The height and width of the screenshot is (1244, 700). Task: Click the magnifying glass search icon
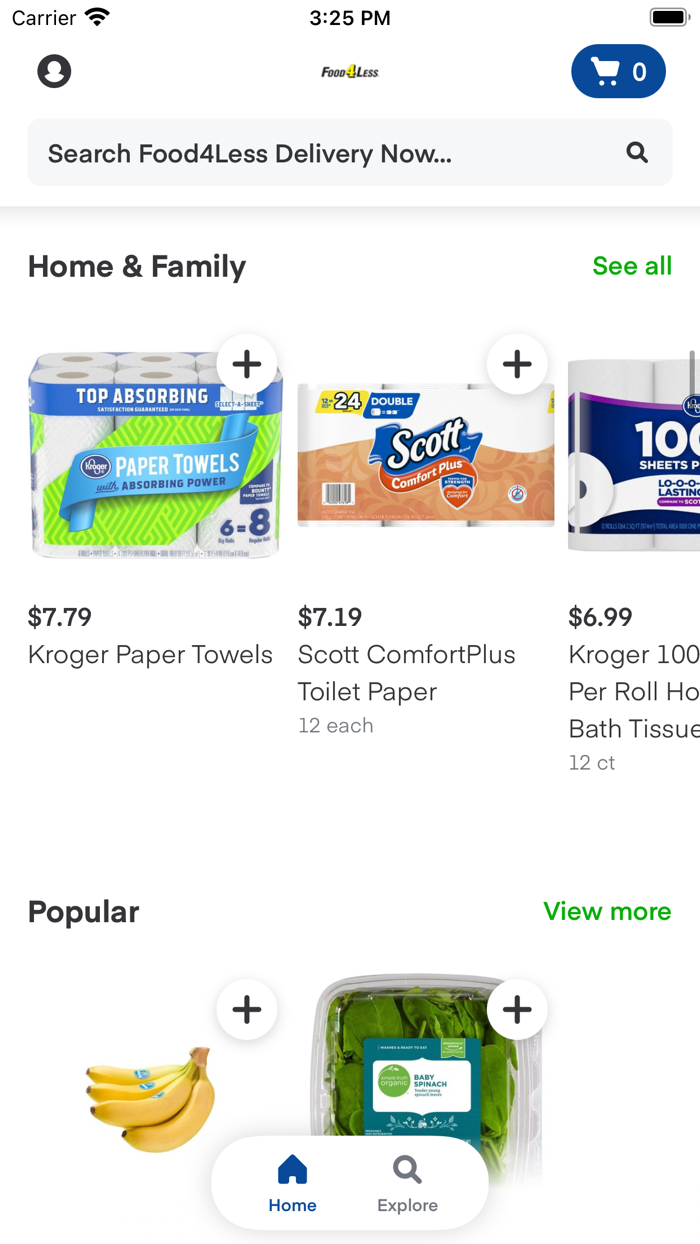click(x=637, y=152)
